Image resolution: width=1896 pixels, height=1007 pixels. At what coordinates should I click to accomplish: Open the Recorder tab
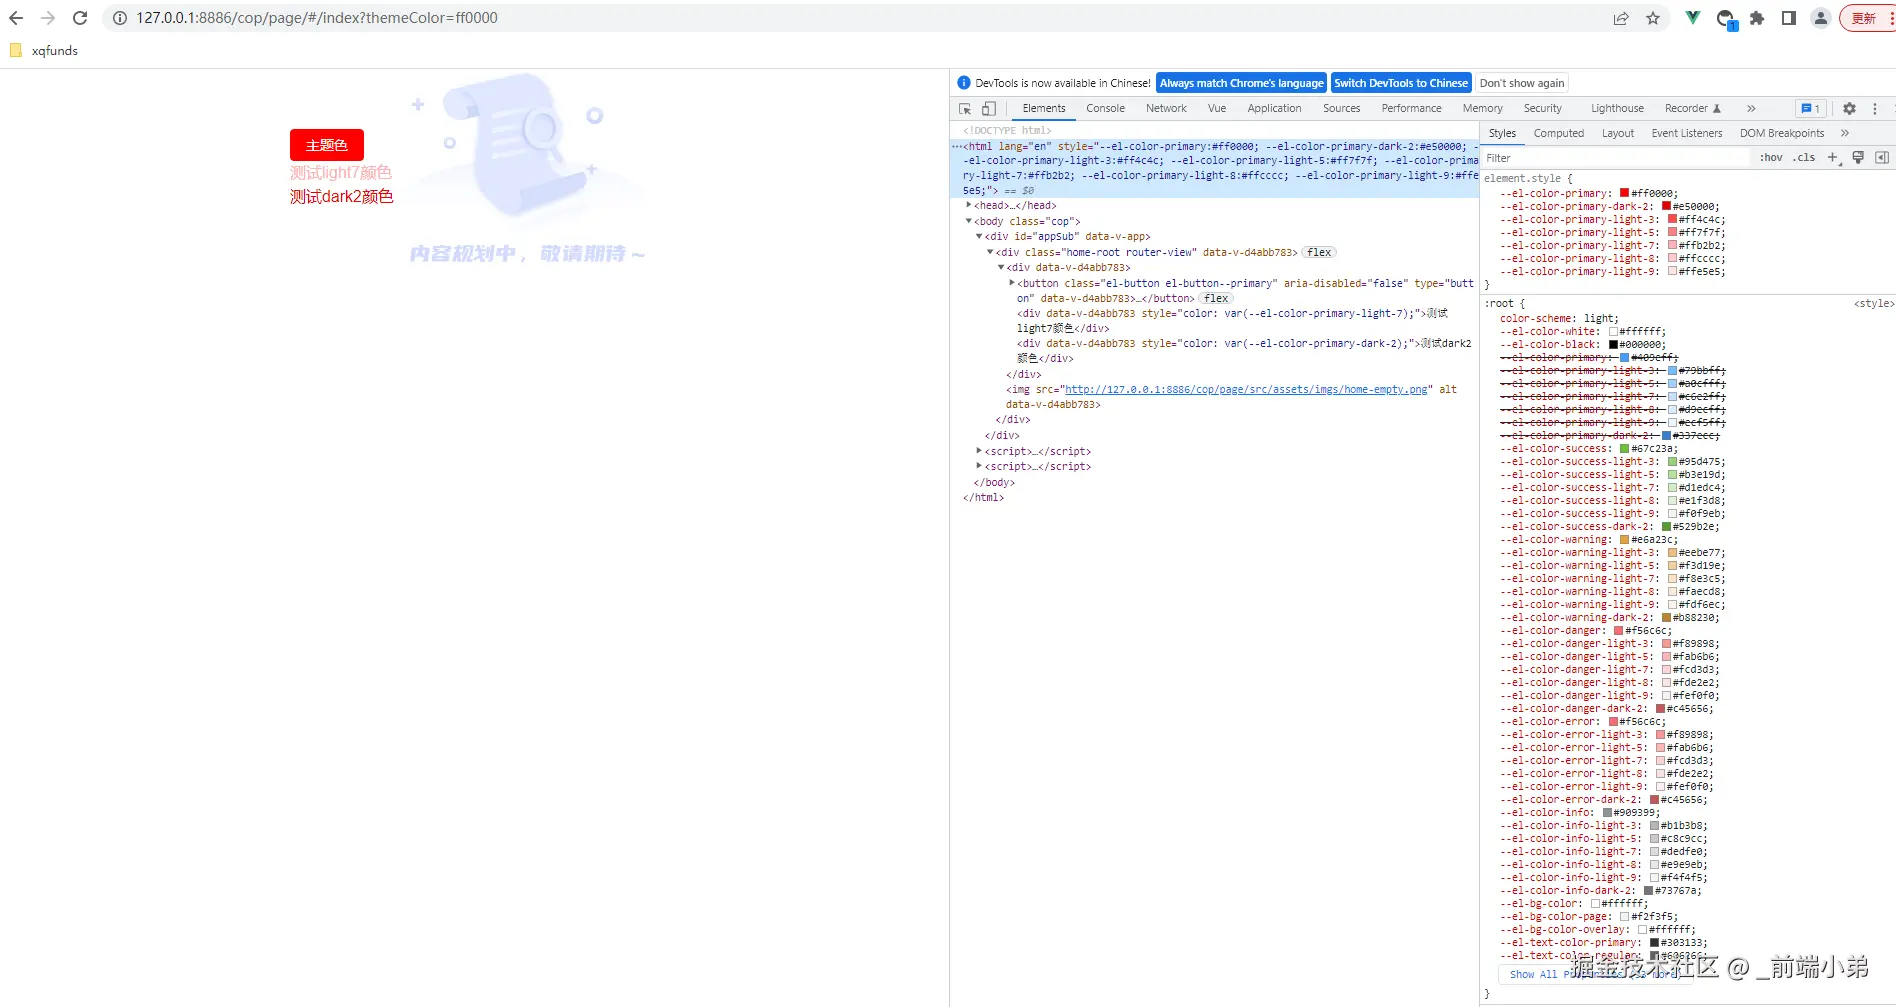(x=1693, y=109)
